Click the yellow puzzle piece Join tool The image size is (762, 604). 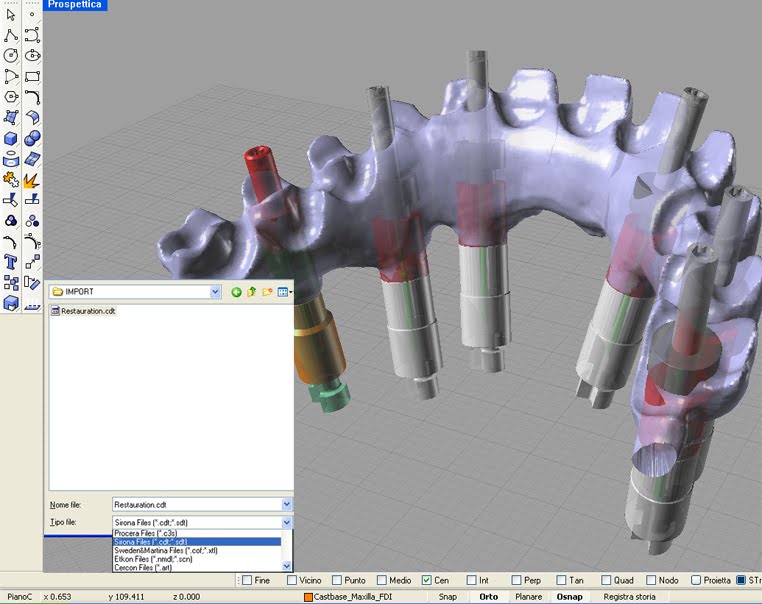pos(11,179)
